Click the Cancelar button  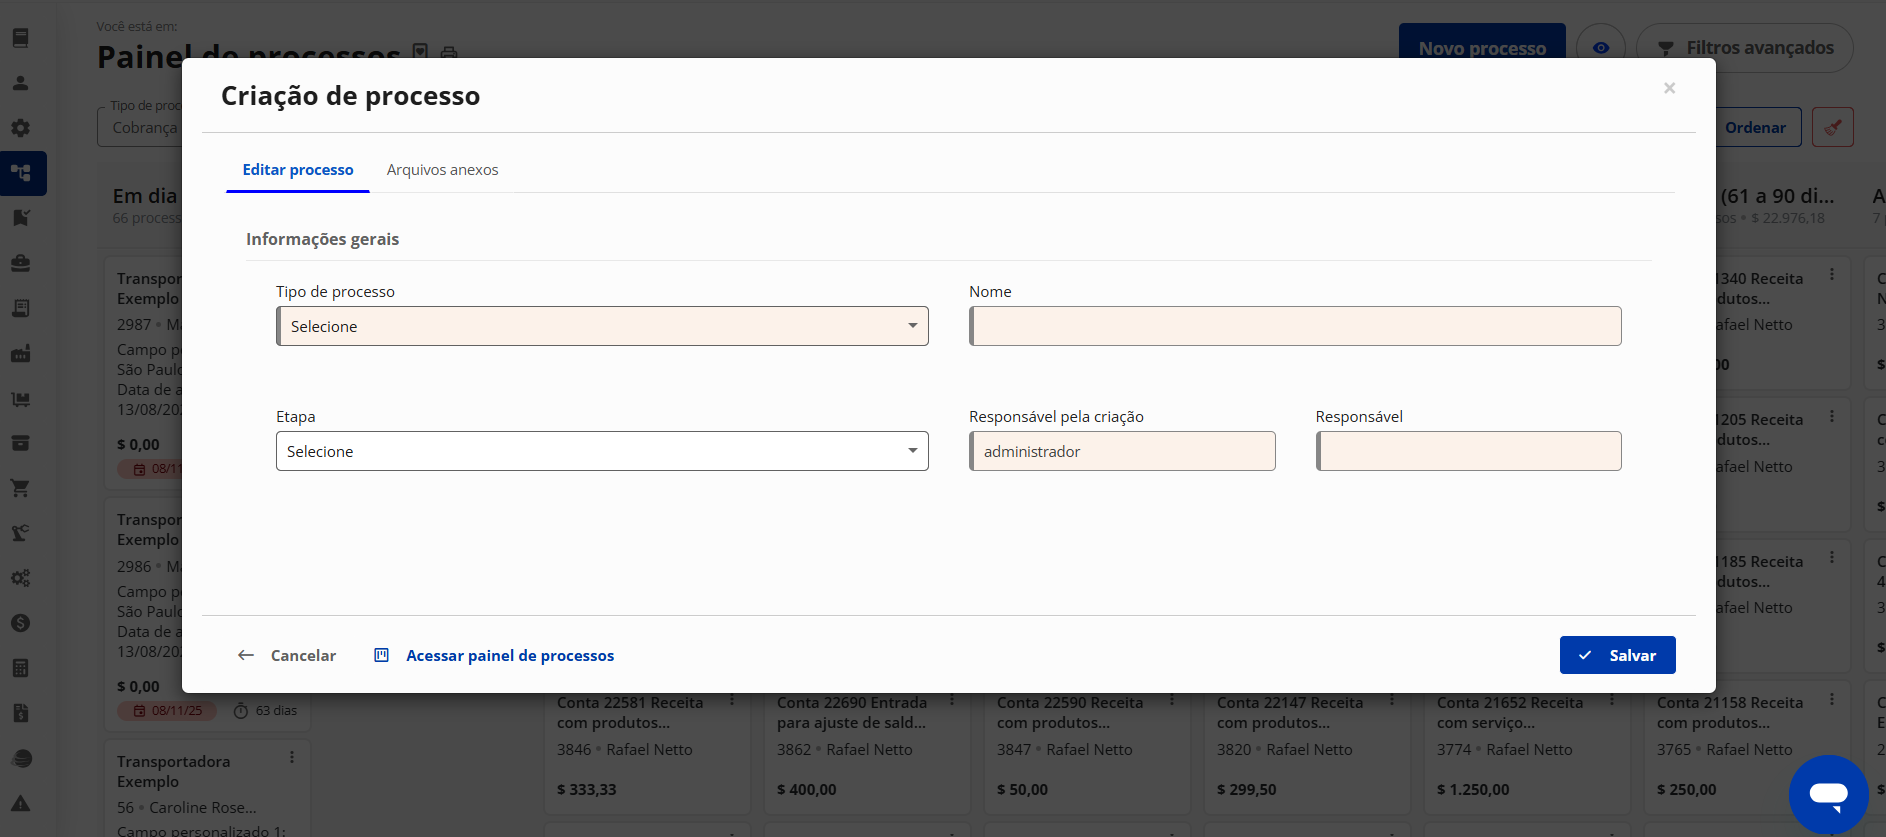click(287, 655)
